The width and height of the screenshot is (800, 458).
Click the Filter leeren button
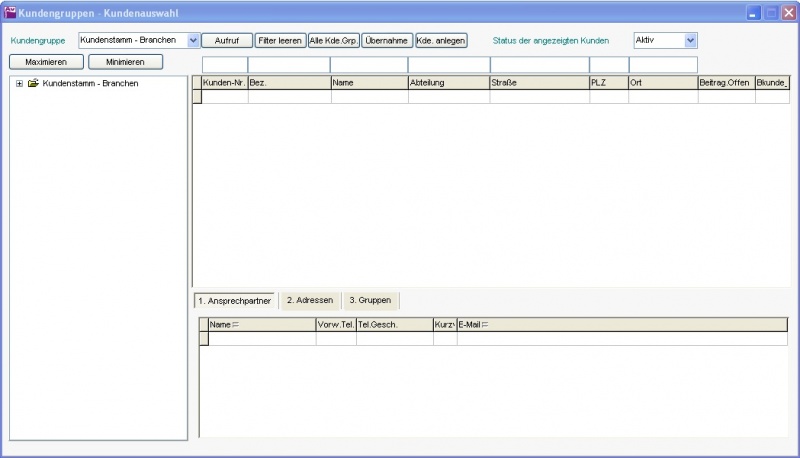pyautogui.click(x=280, y=41)
